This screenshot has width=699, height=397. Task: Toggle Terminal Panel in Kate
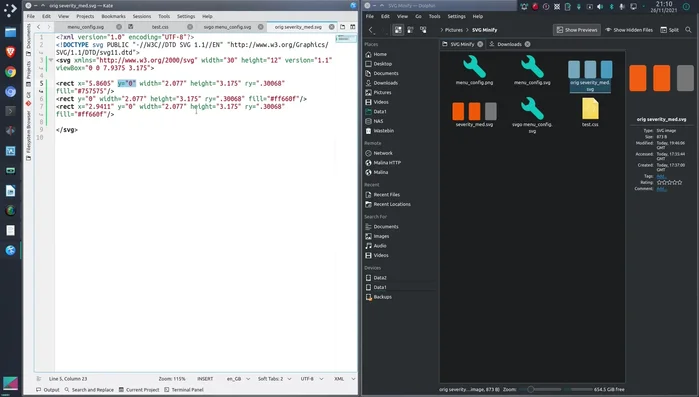[x=184, y=389]
